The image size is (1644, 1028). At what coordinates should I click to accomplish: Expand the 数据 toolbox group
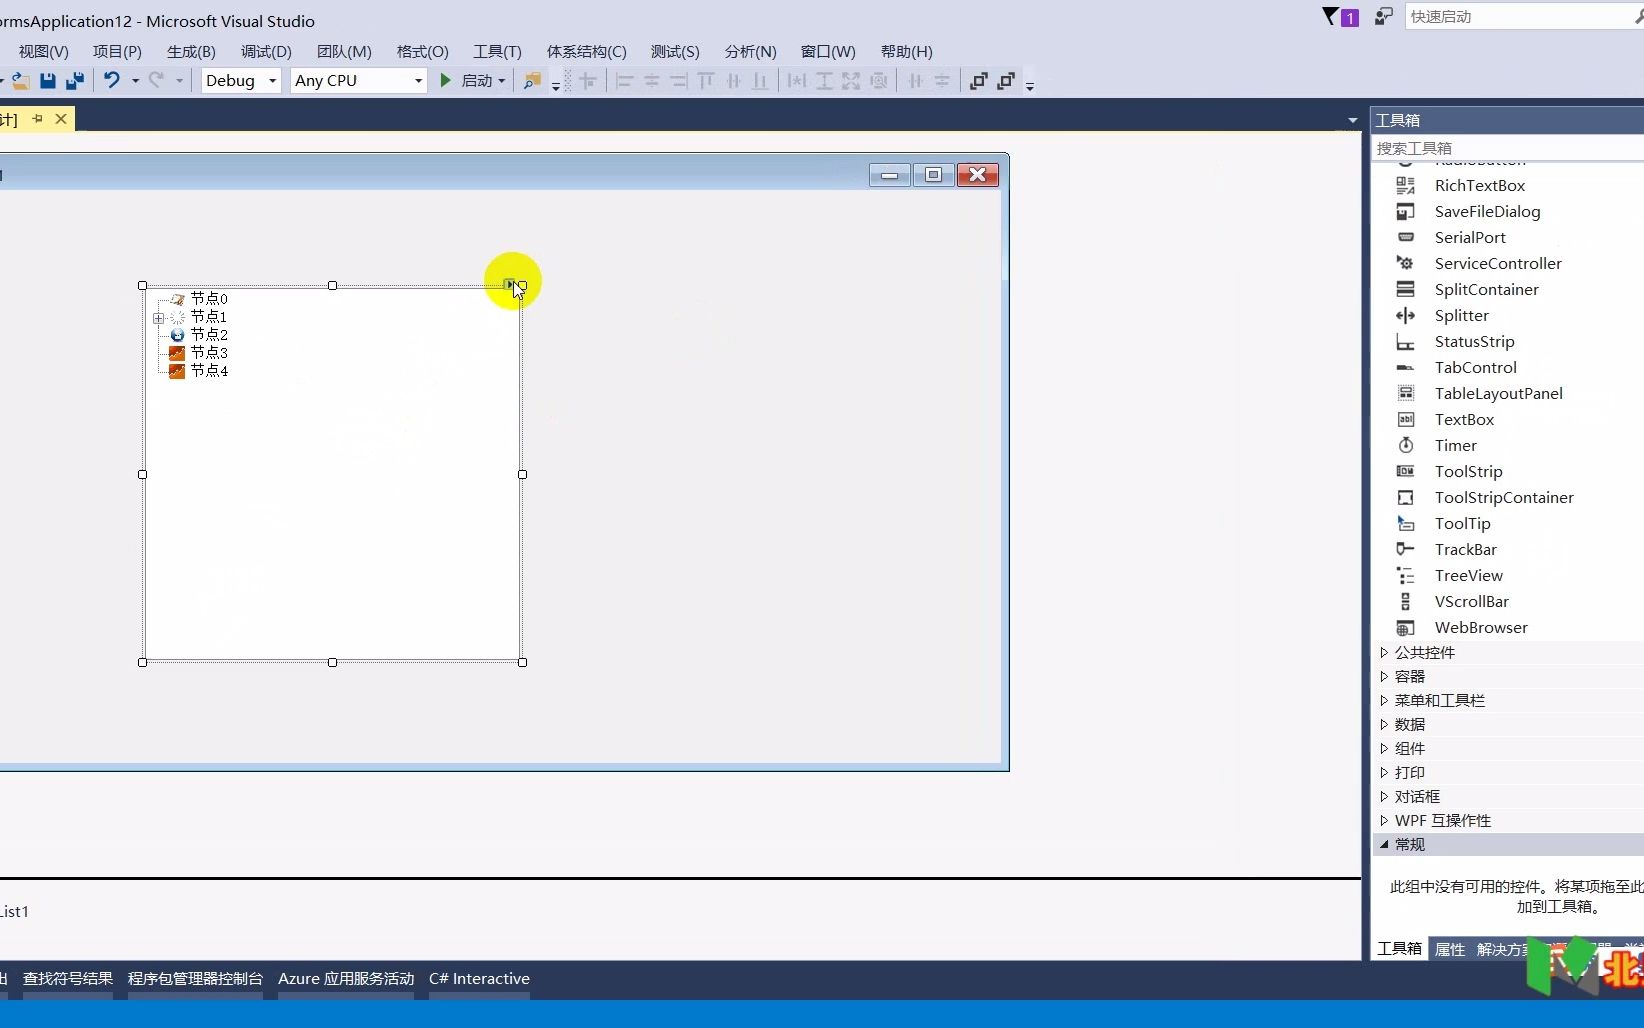tap(1384, 724)
